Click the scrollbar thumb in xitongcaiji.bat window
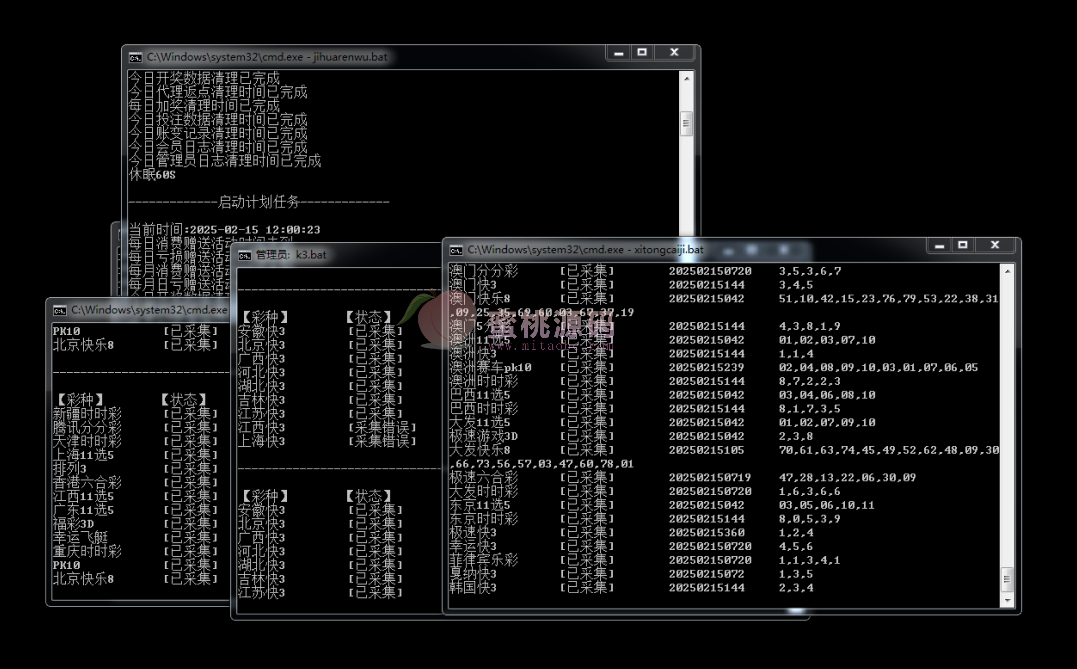 1007,580
